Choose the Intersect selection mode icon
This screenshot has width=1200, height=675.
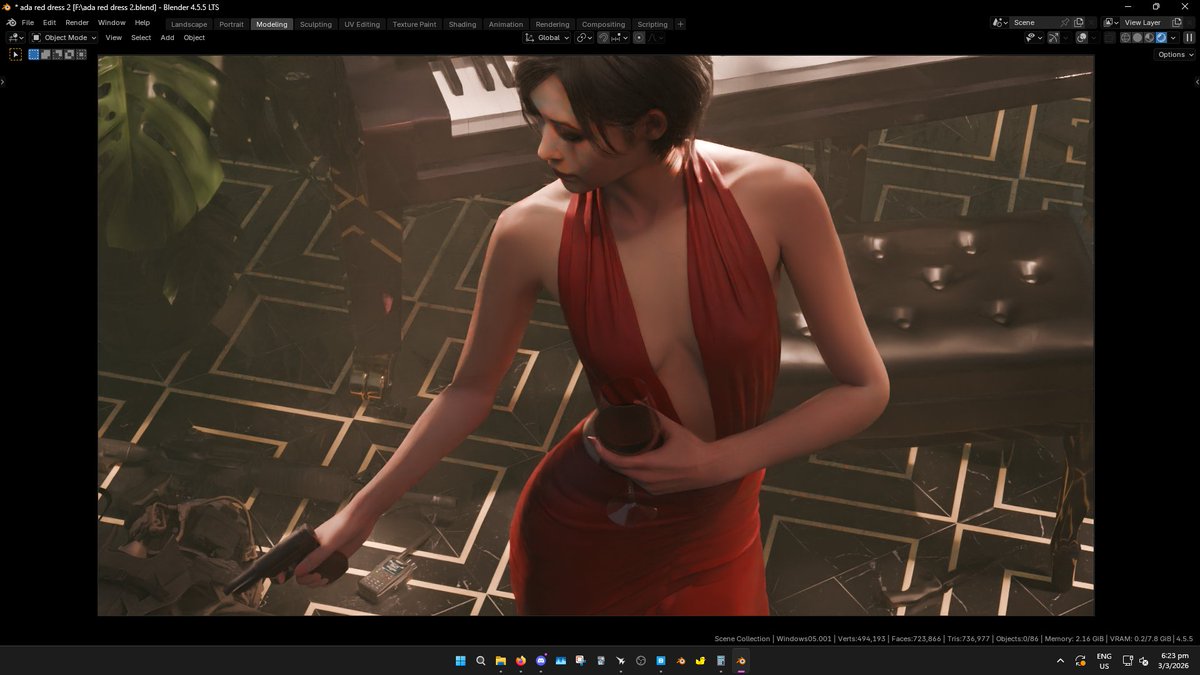tap(81, 54)
